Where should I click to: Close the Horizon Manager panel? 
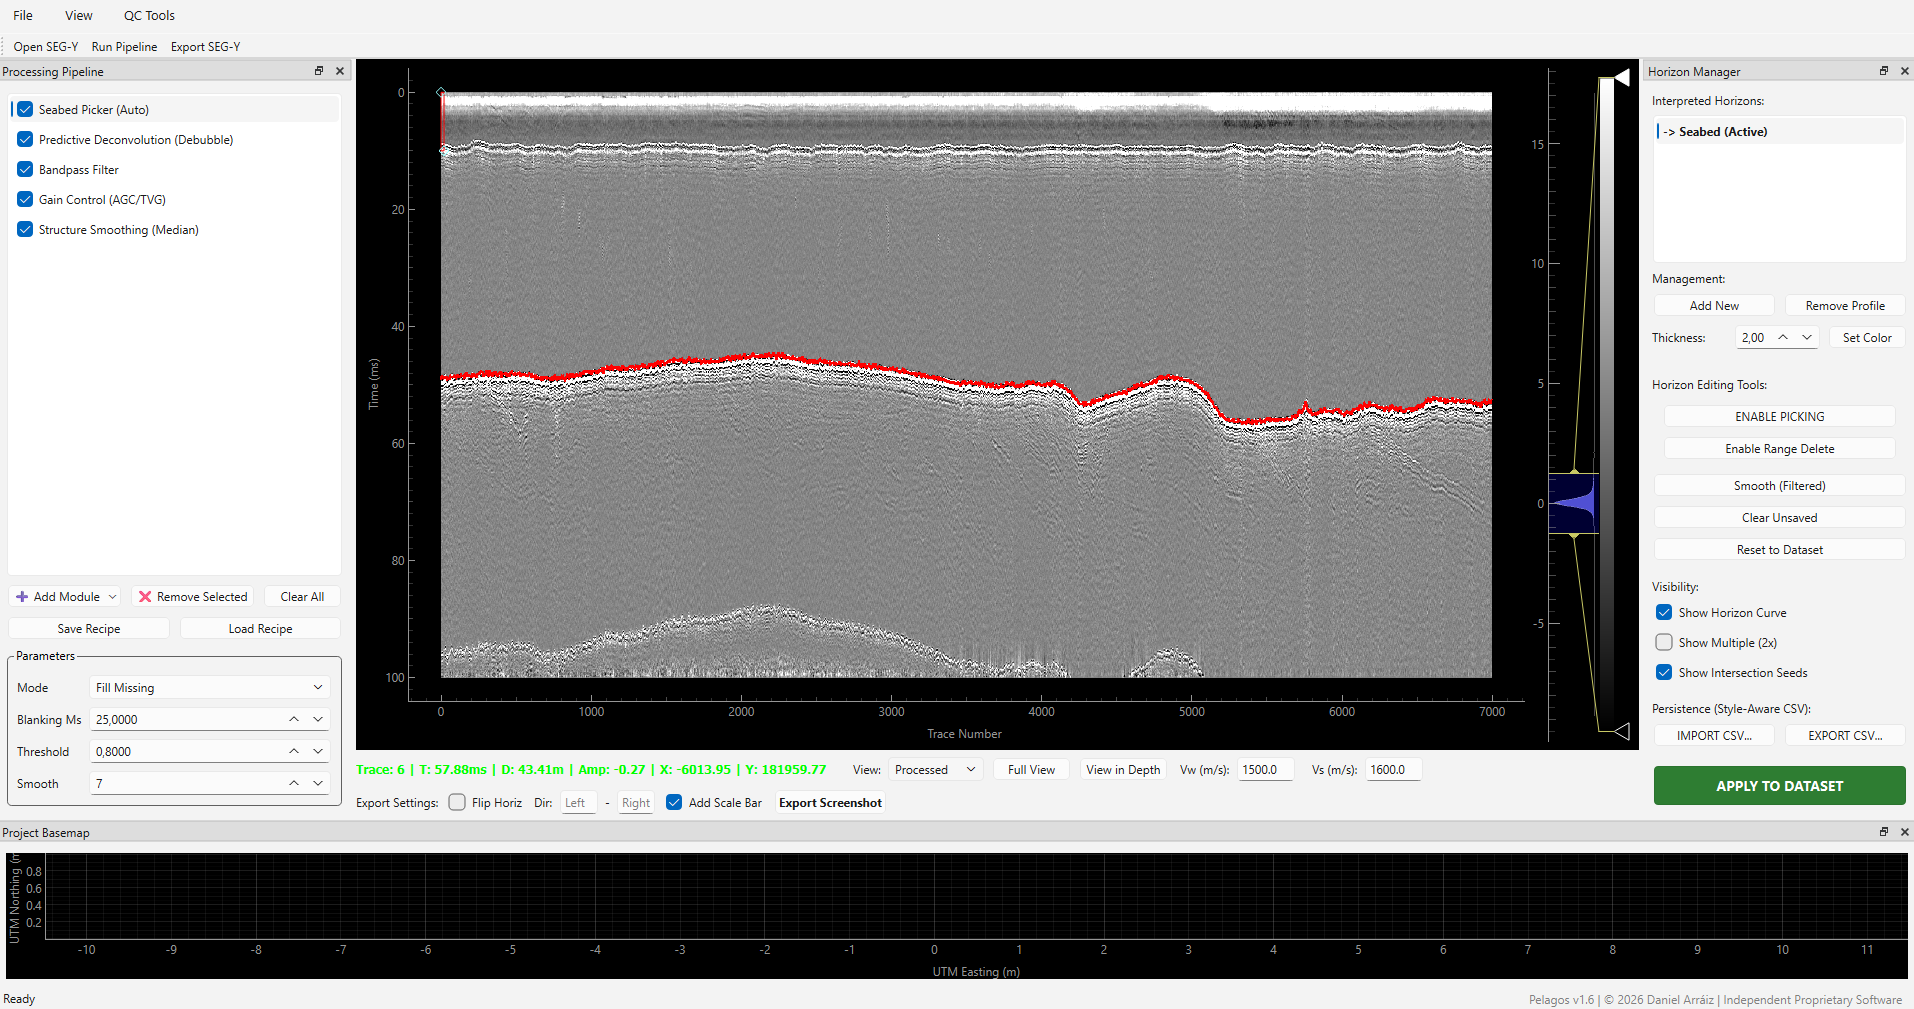[1904, 70]
